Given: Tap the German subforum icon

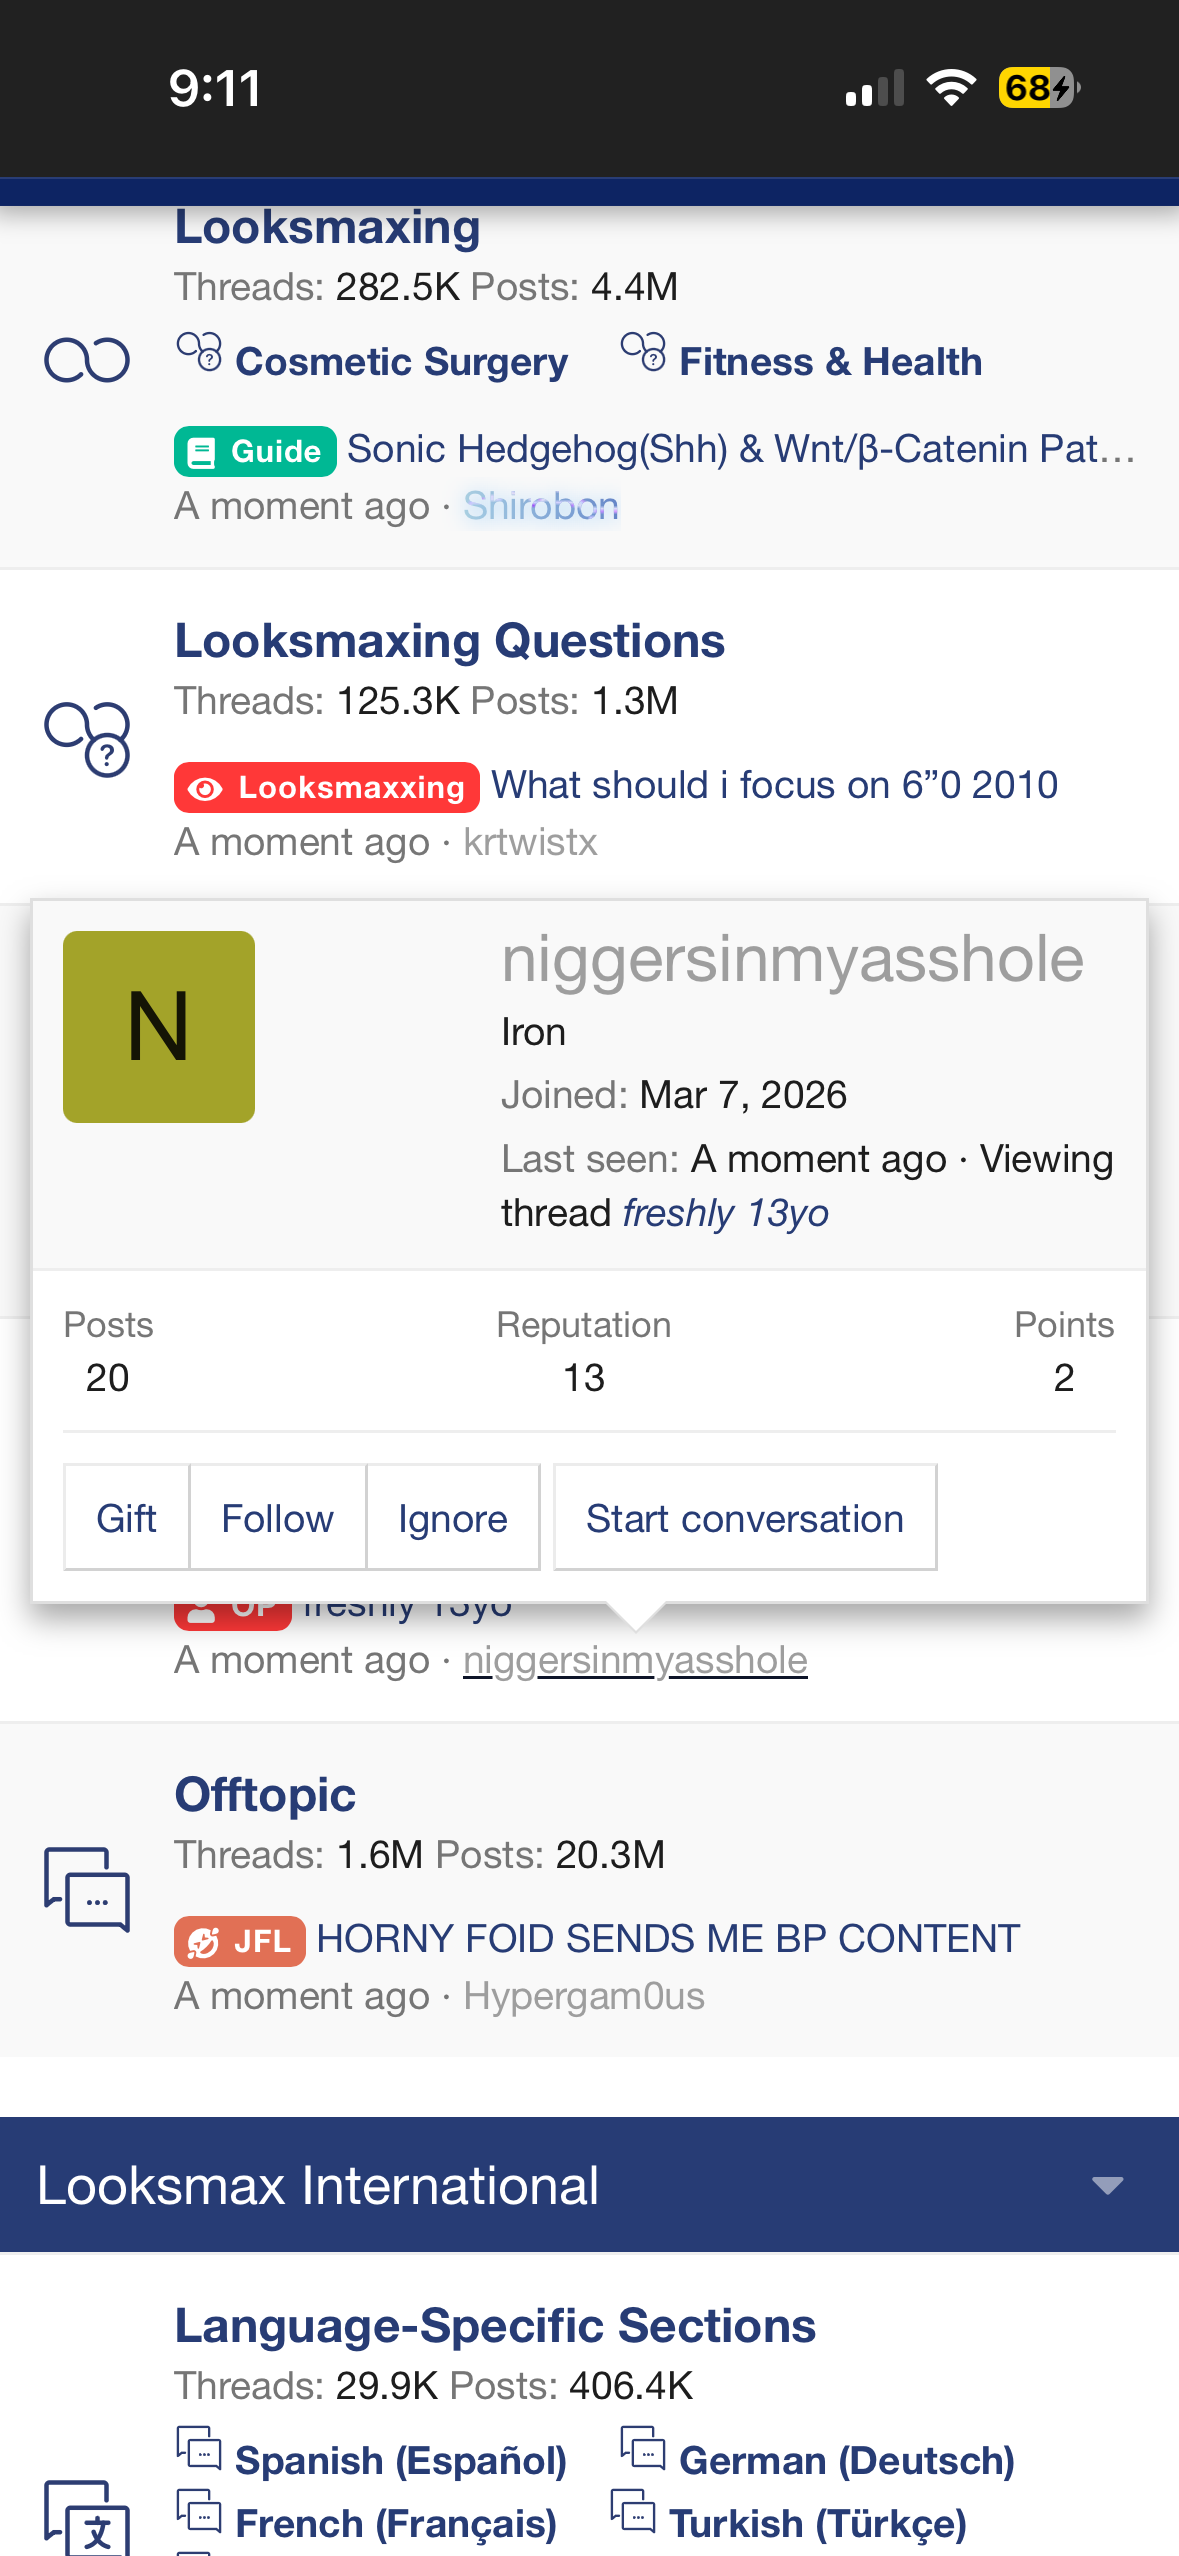Looking at the screenshot, I should pos(643,2447).
